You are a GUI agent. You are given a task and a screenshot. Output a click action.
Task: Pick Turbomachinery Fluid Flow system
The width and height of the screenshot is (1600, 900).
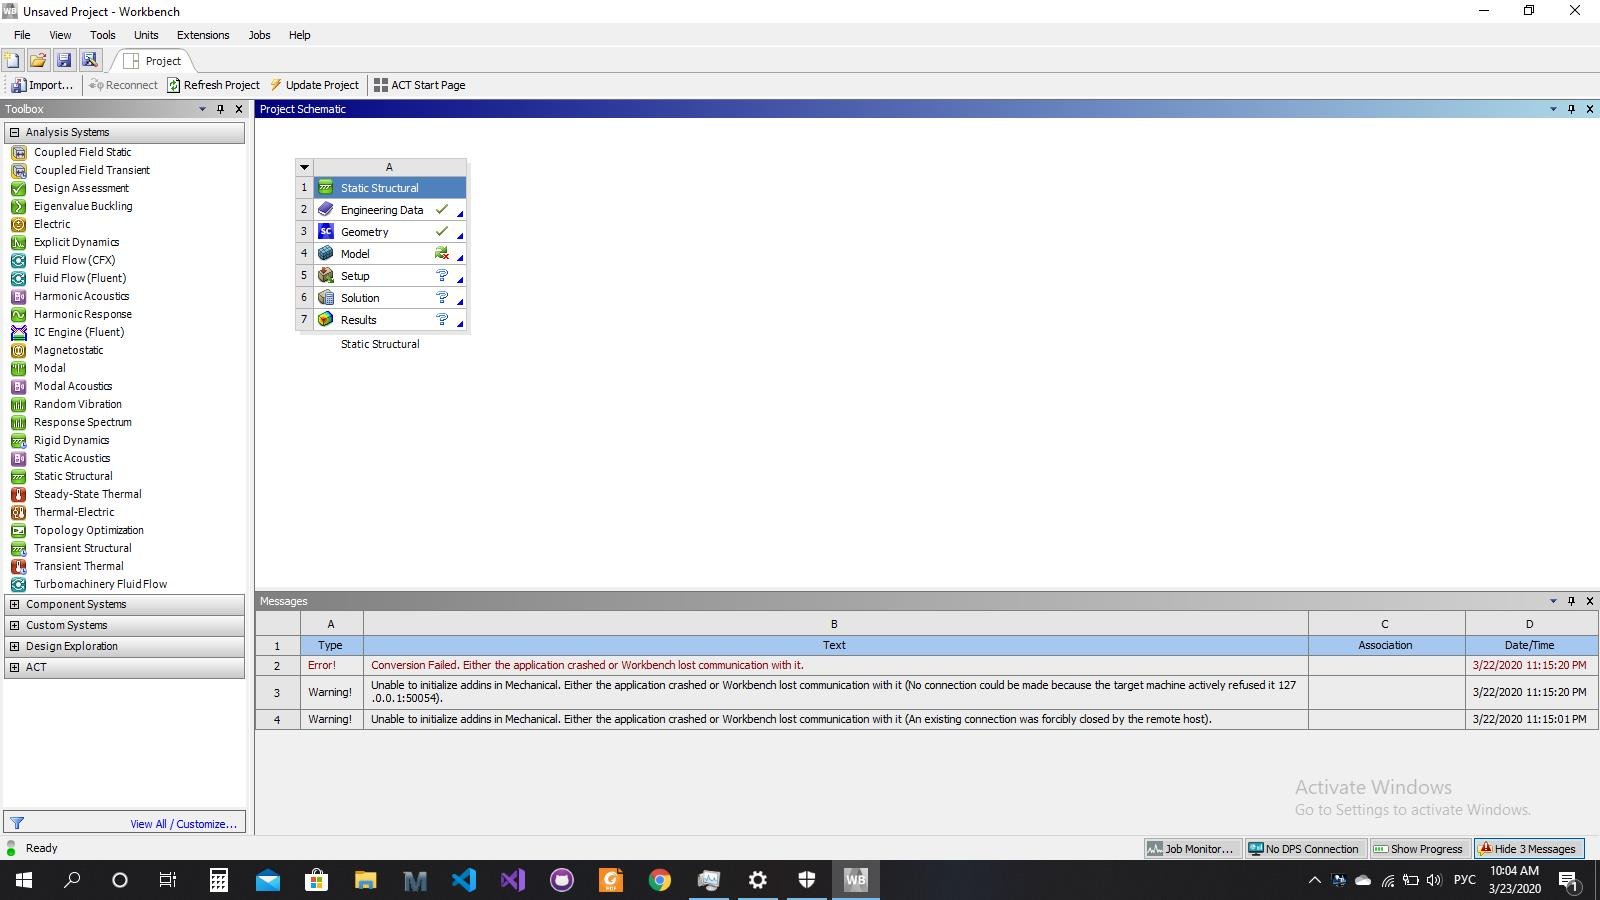pos(100,584)
